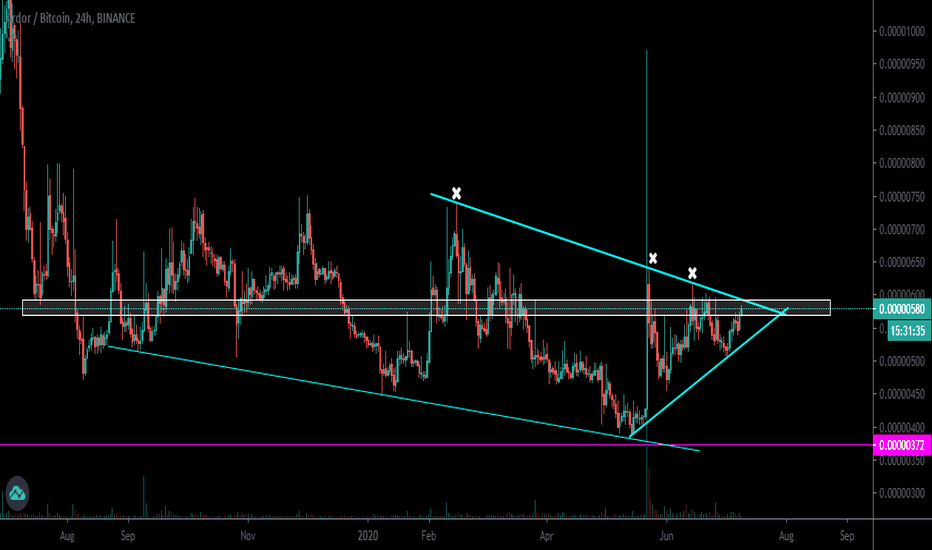Click the Nov label on time axis

(x=248, y=536)
